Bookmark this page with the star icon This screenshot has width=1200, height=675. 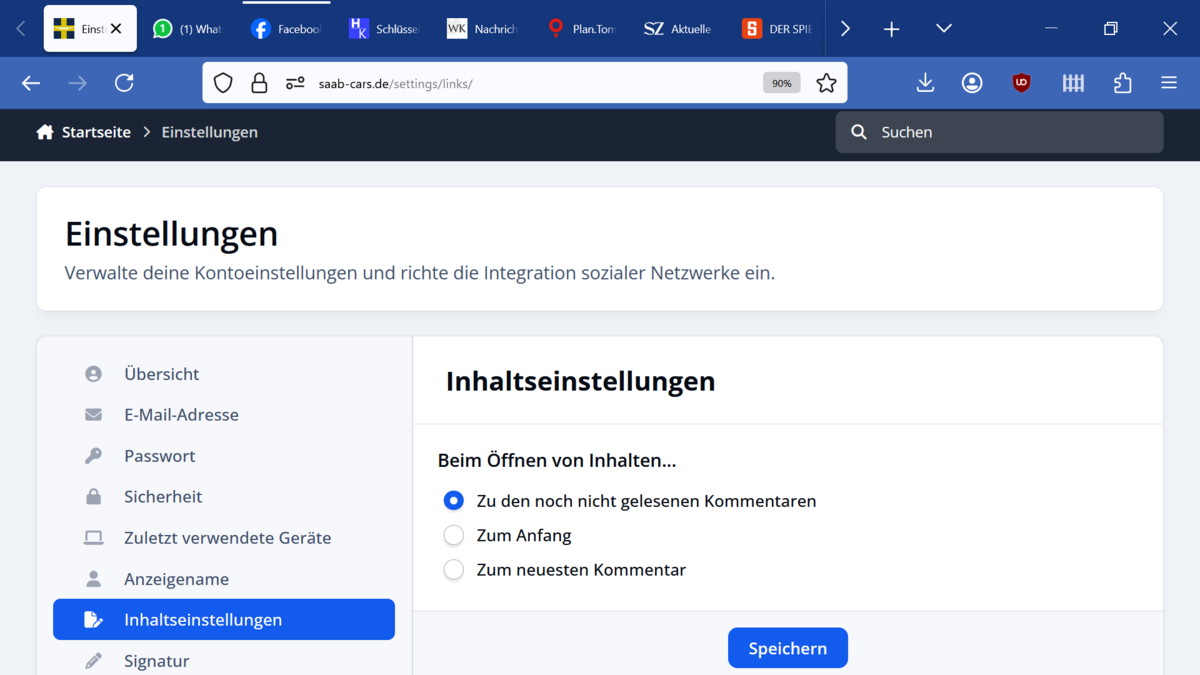coord(826,83)
